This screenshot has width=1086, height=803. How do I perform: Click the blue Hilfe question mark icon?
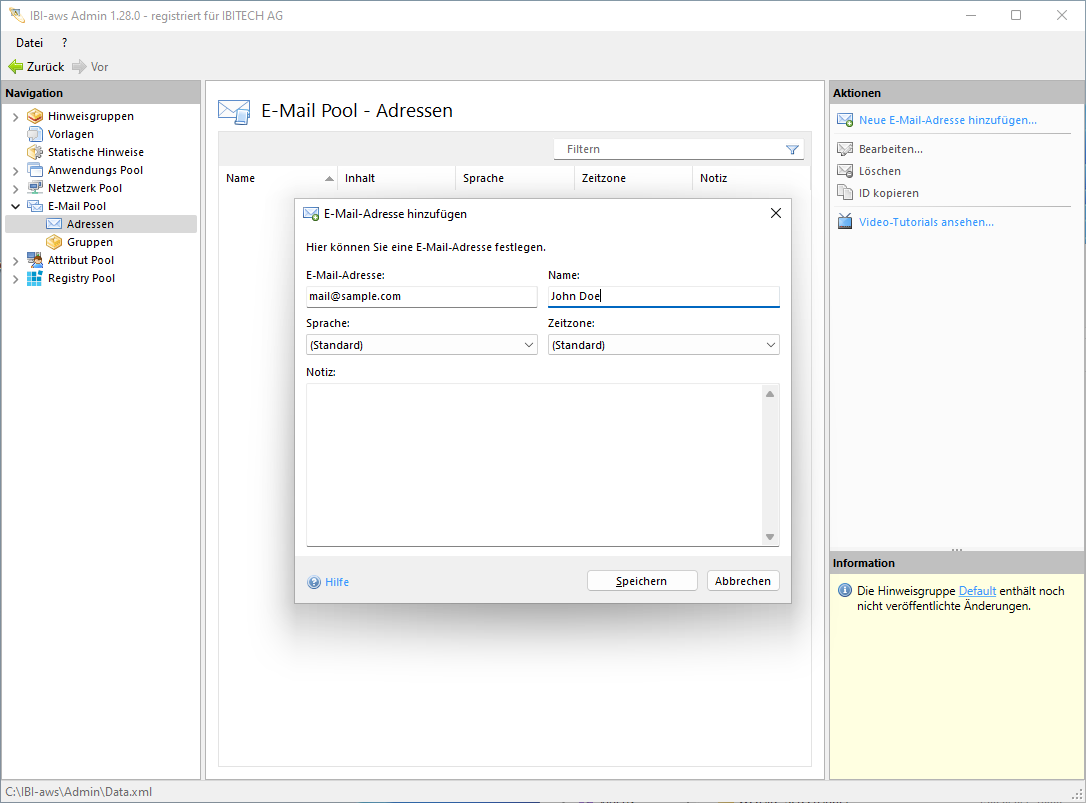click(x=314, y=582)
